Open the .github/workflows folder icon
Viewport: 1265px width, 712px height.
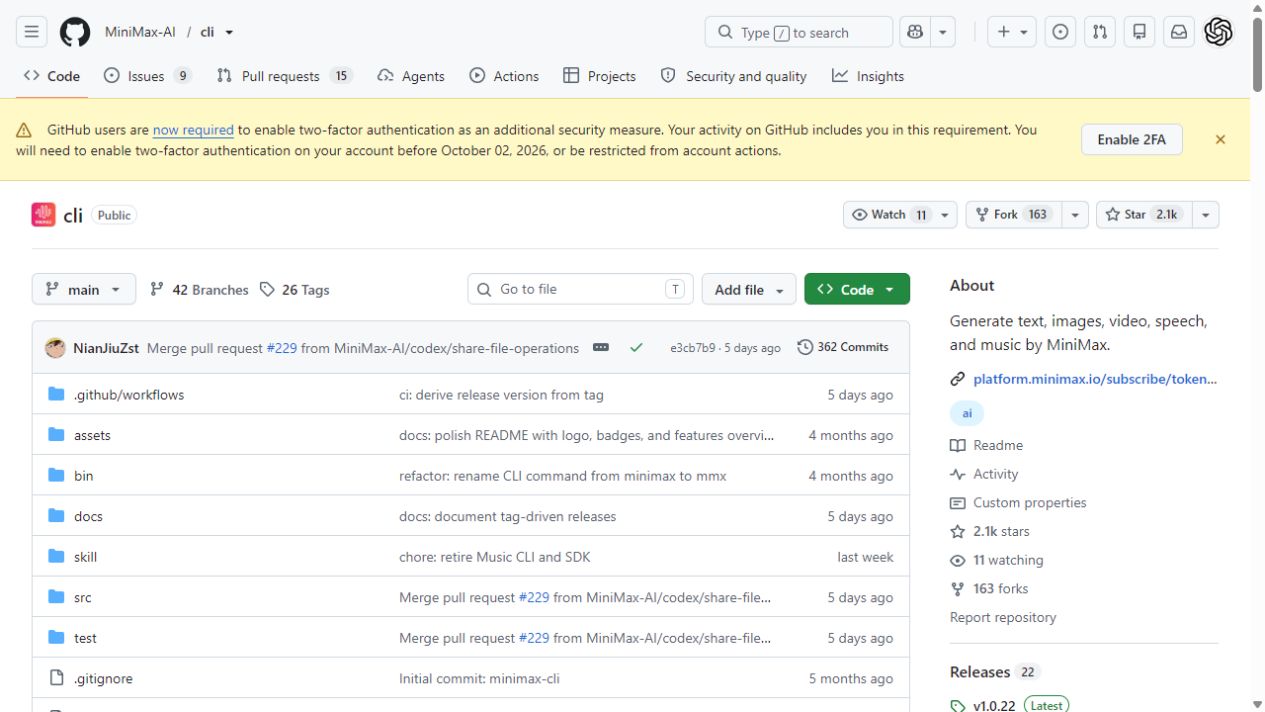[x=56, y=394]
